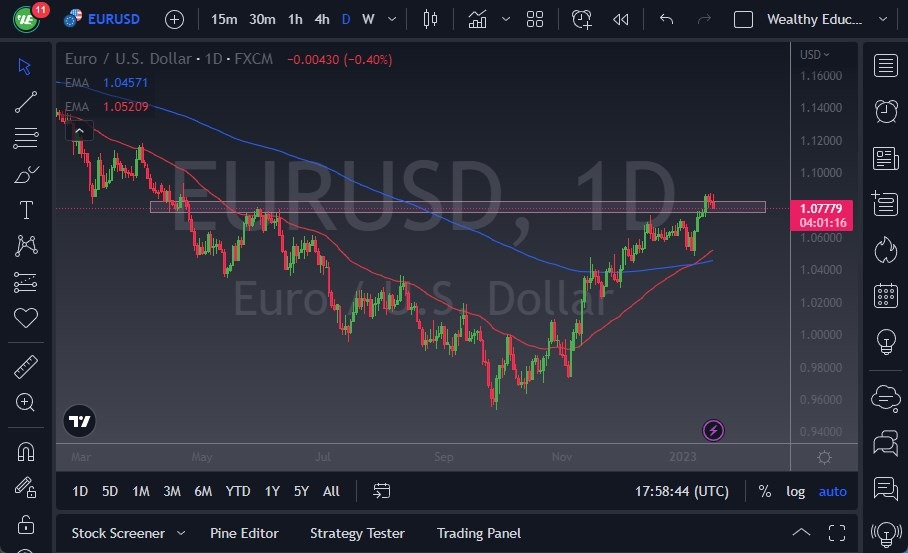Open the notifications broadcast panel
This screenshot has height=553, width=908.
click(886, 533)
